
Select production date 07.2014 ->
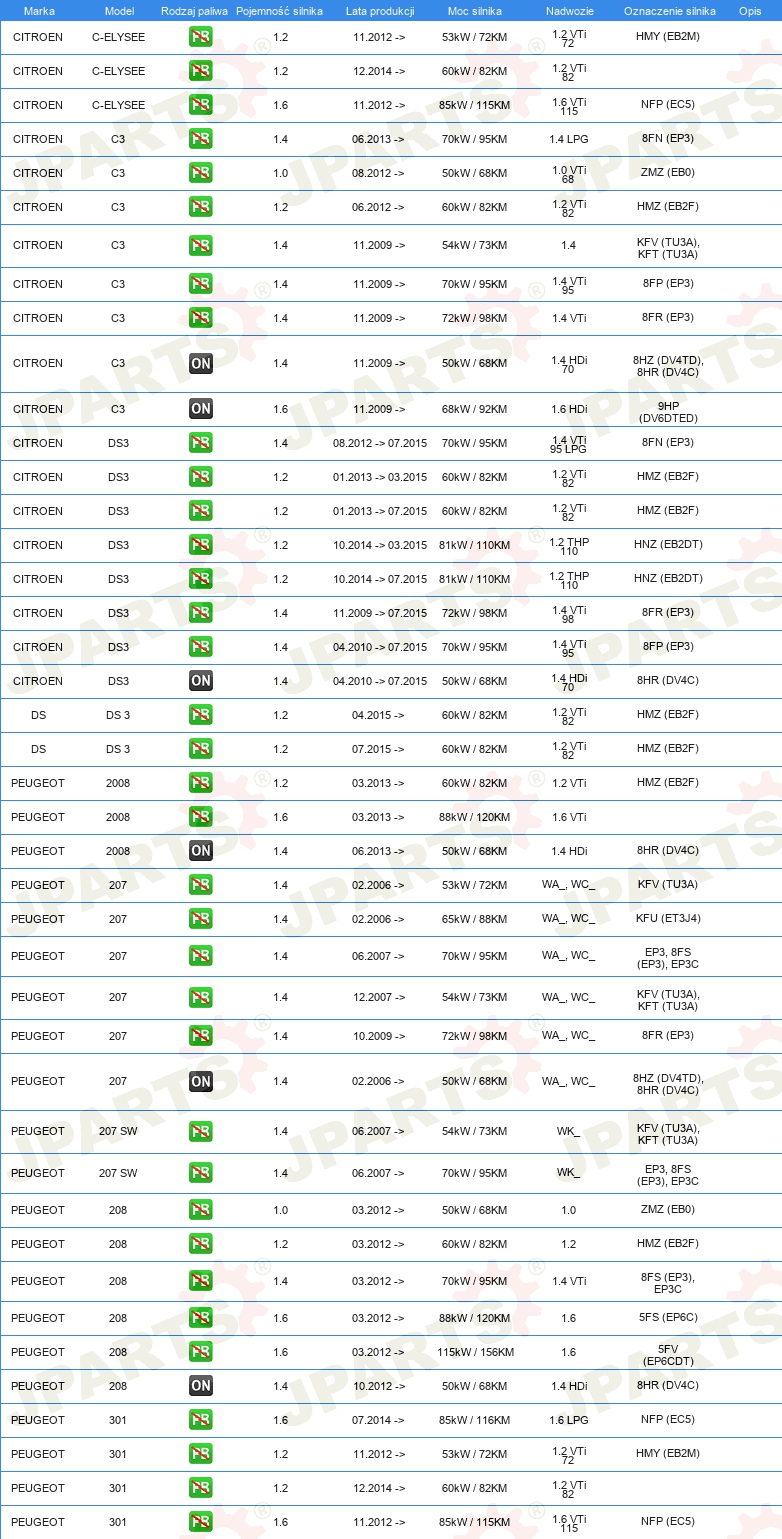pyautogui.click(x=379, y=1420)
